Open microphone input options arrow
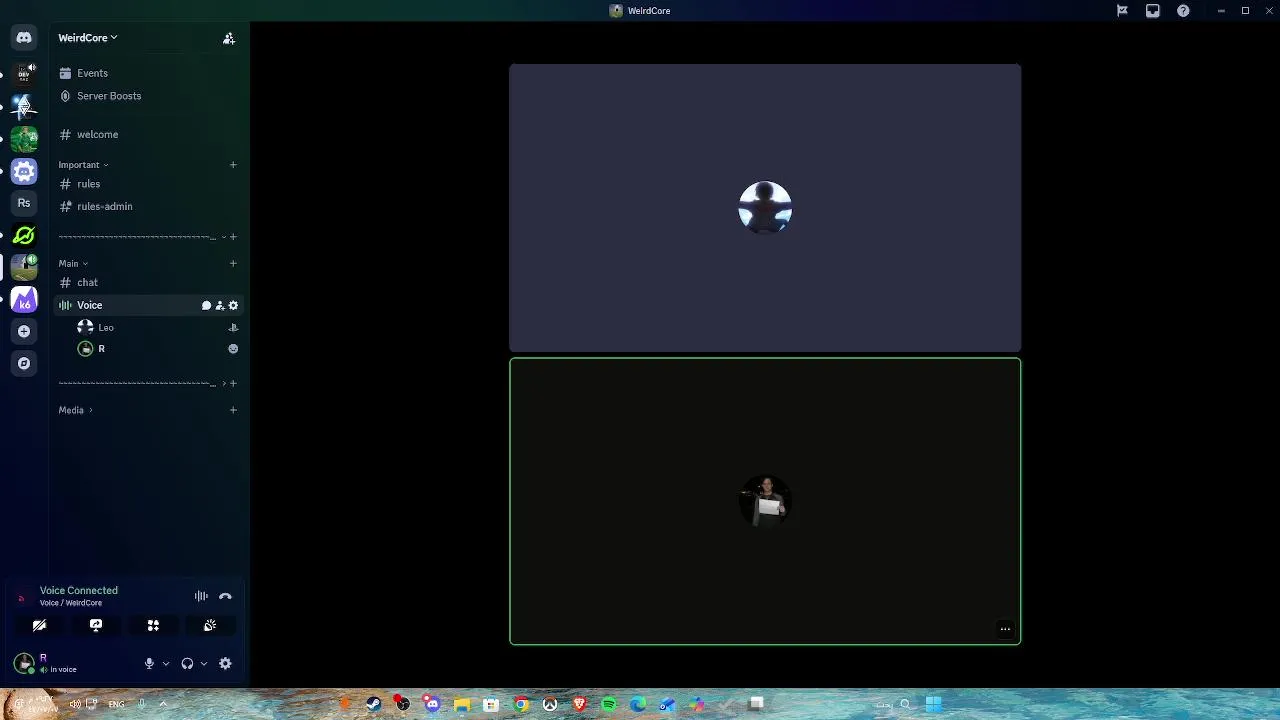 coord(166,663)
